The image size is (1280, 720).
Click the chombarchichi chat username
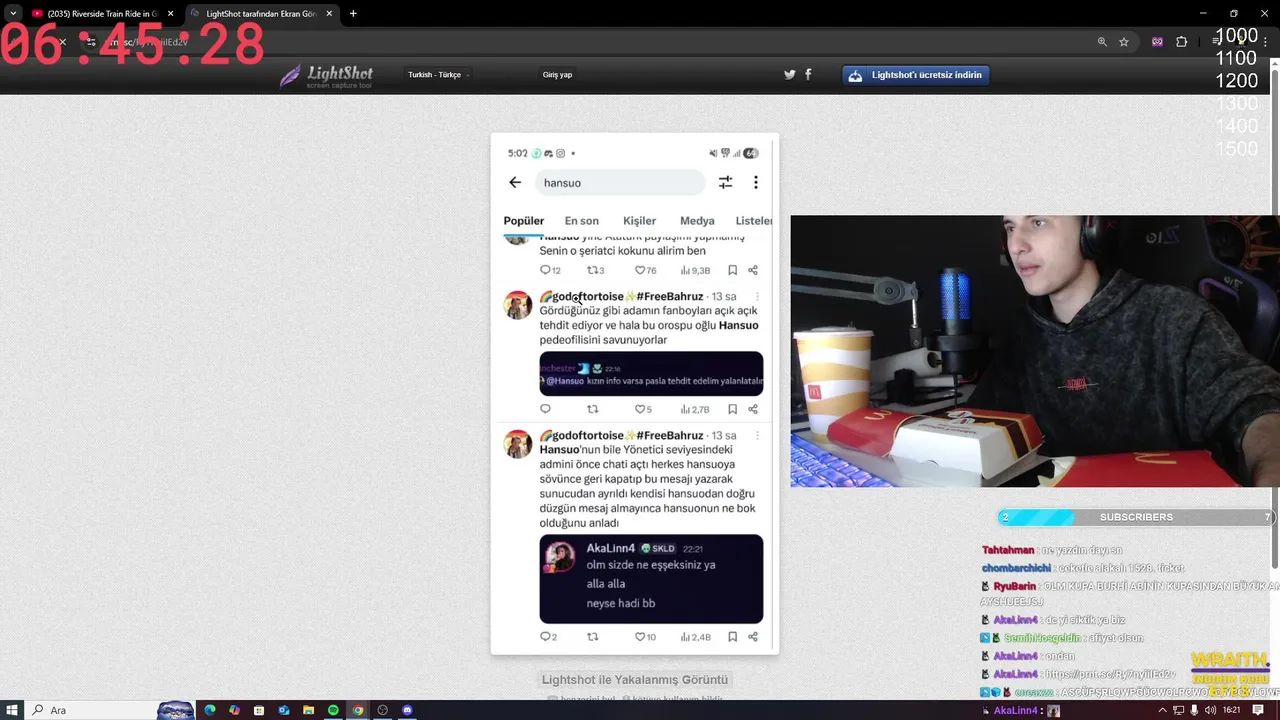point(1016,568)
